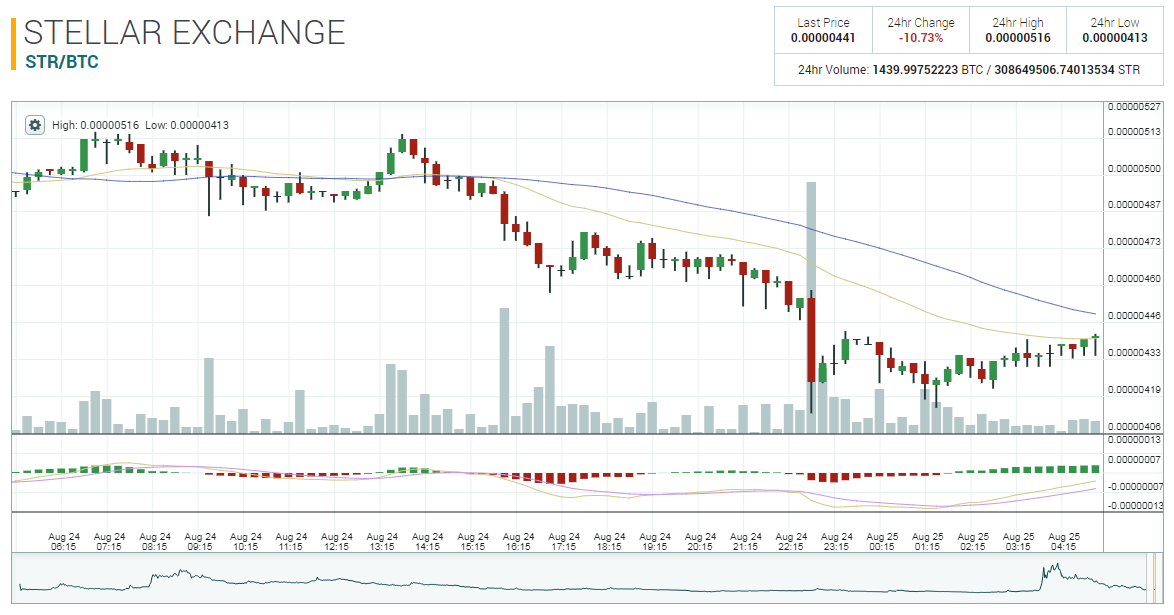Click the 0.00000500 price axis label
This screenshot has height=615, width=1174.
1134,169
